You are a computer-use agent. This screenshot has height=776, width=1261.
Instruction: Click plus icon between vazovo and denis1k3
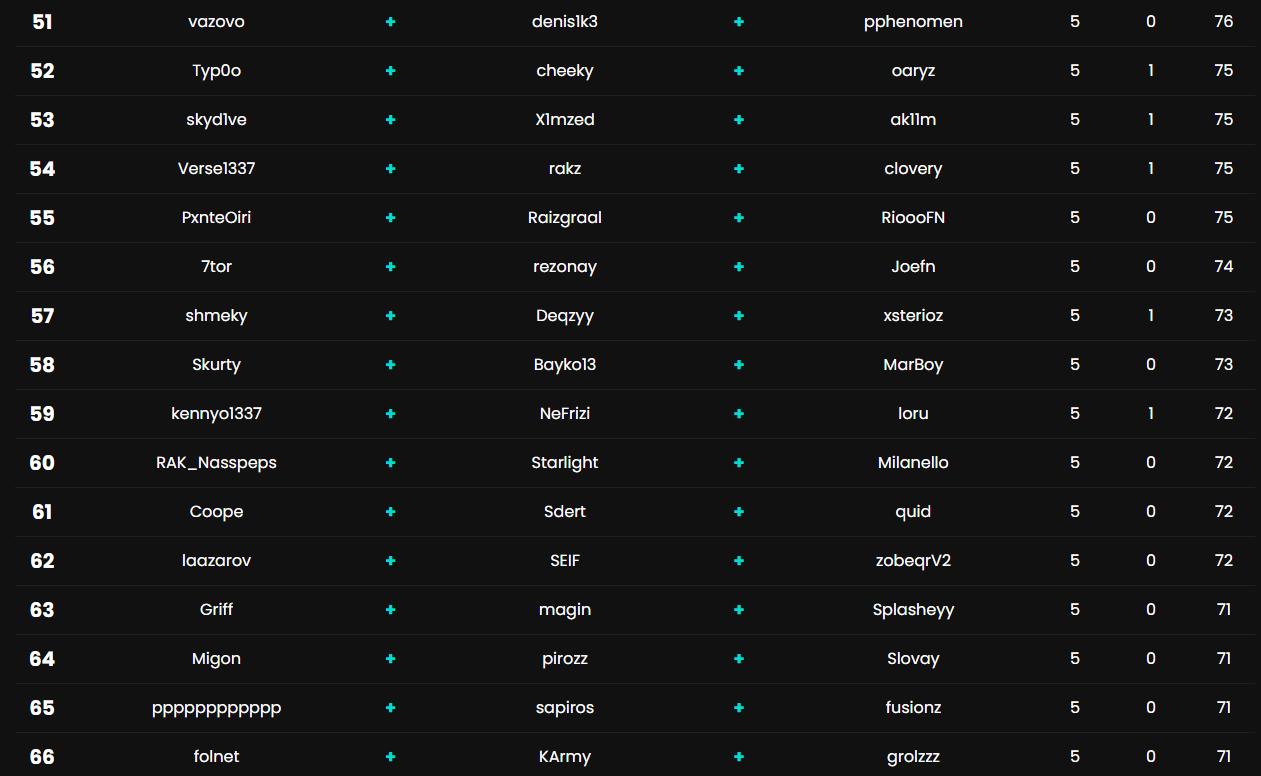391,22
